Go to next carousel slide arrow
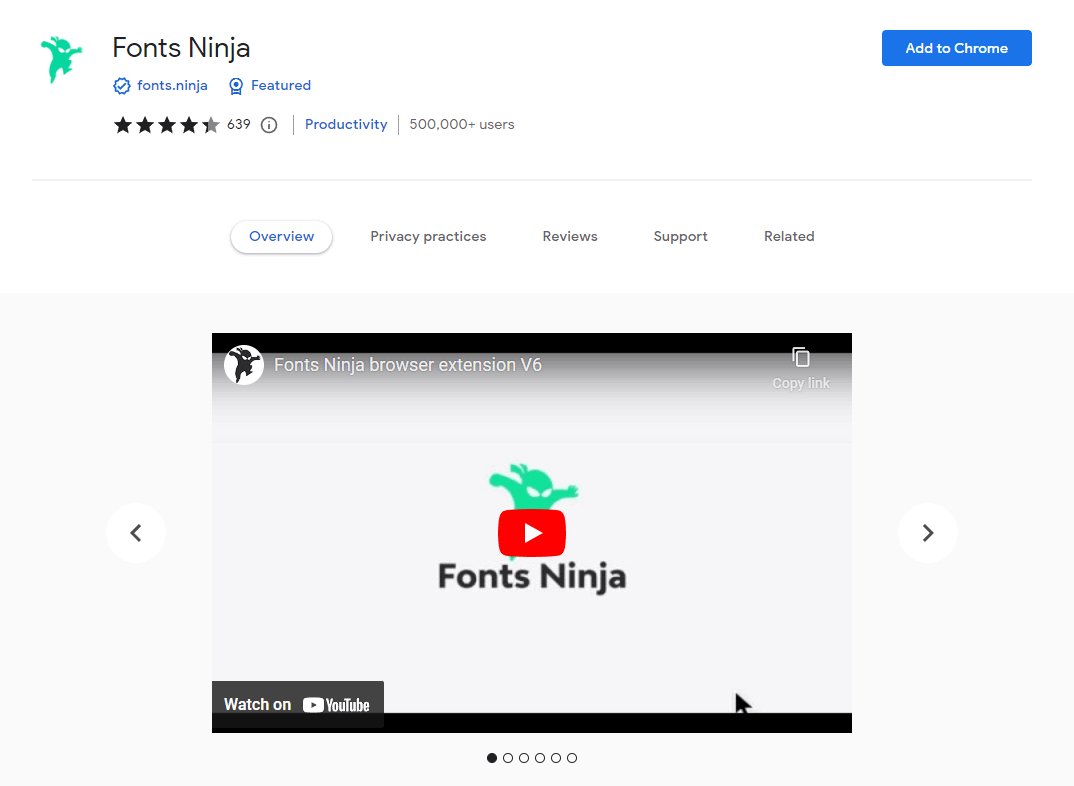The height and width of the screenshot is (786, 1074). [927, 533]
